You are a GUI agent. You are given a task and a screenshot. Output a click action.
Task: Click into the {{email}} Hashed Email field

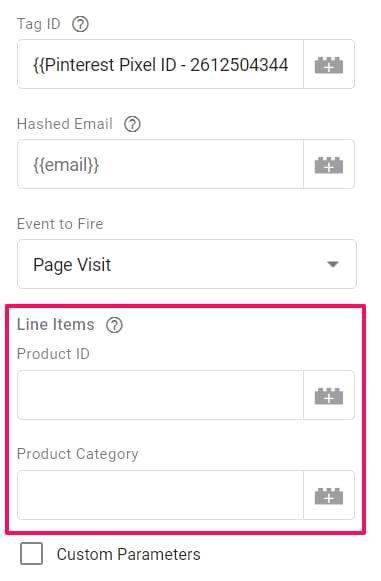click(x=160, y=164)
